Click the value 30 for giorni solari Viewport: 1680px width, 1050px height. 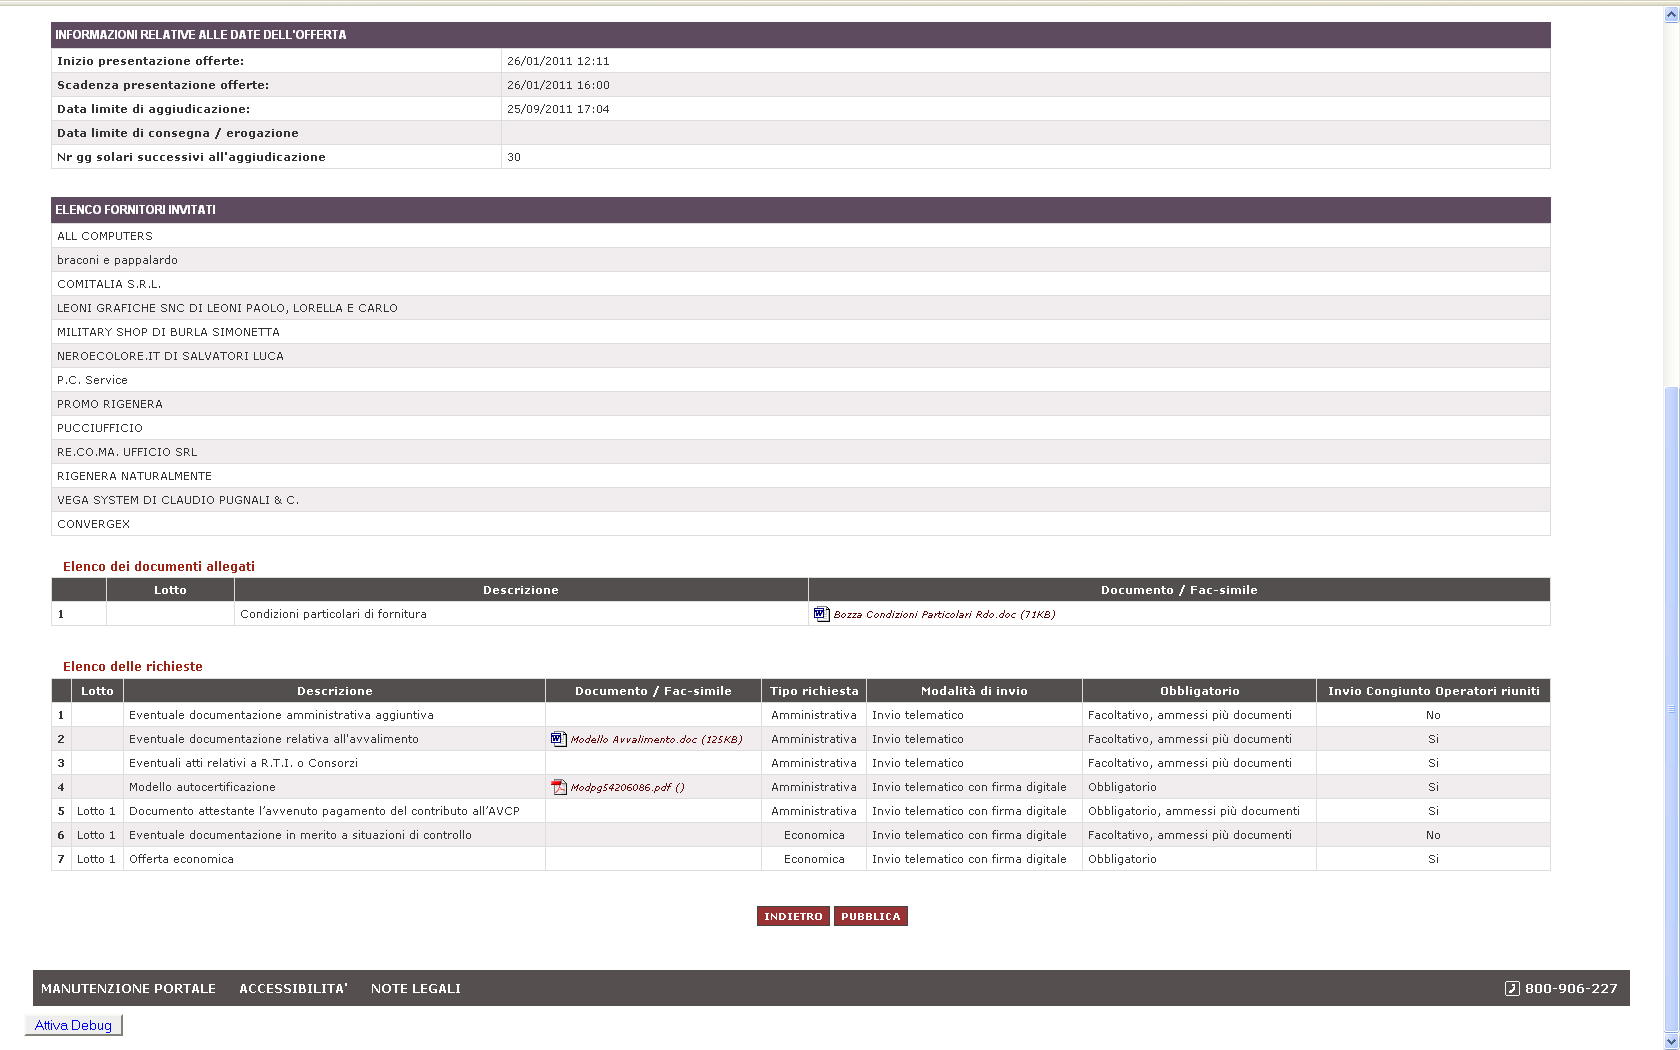pos(514,157)
